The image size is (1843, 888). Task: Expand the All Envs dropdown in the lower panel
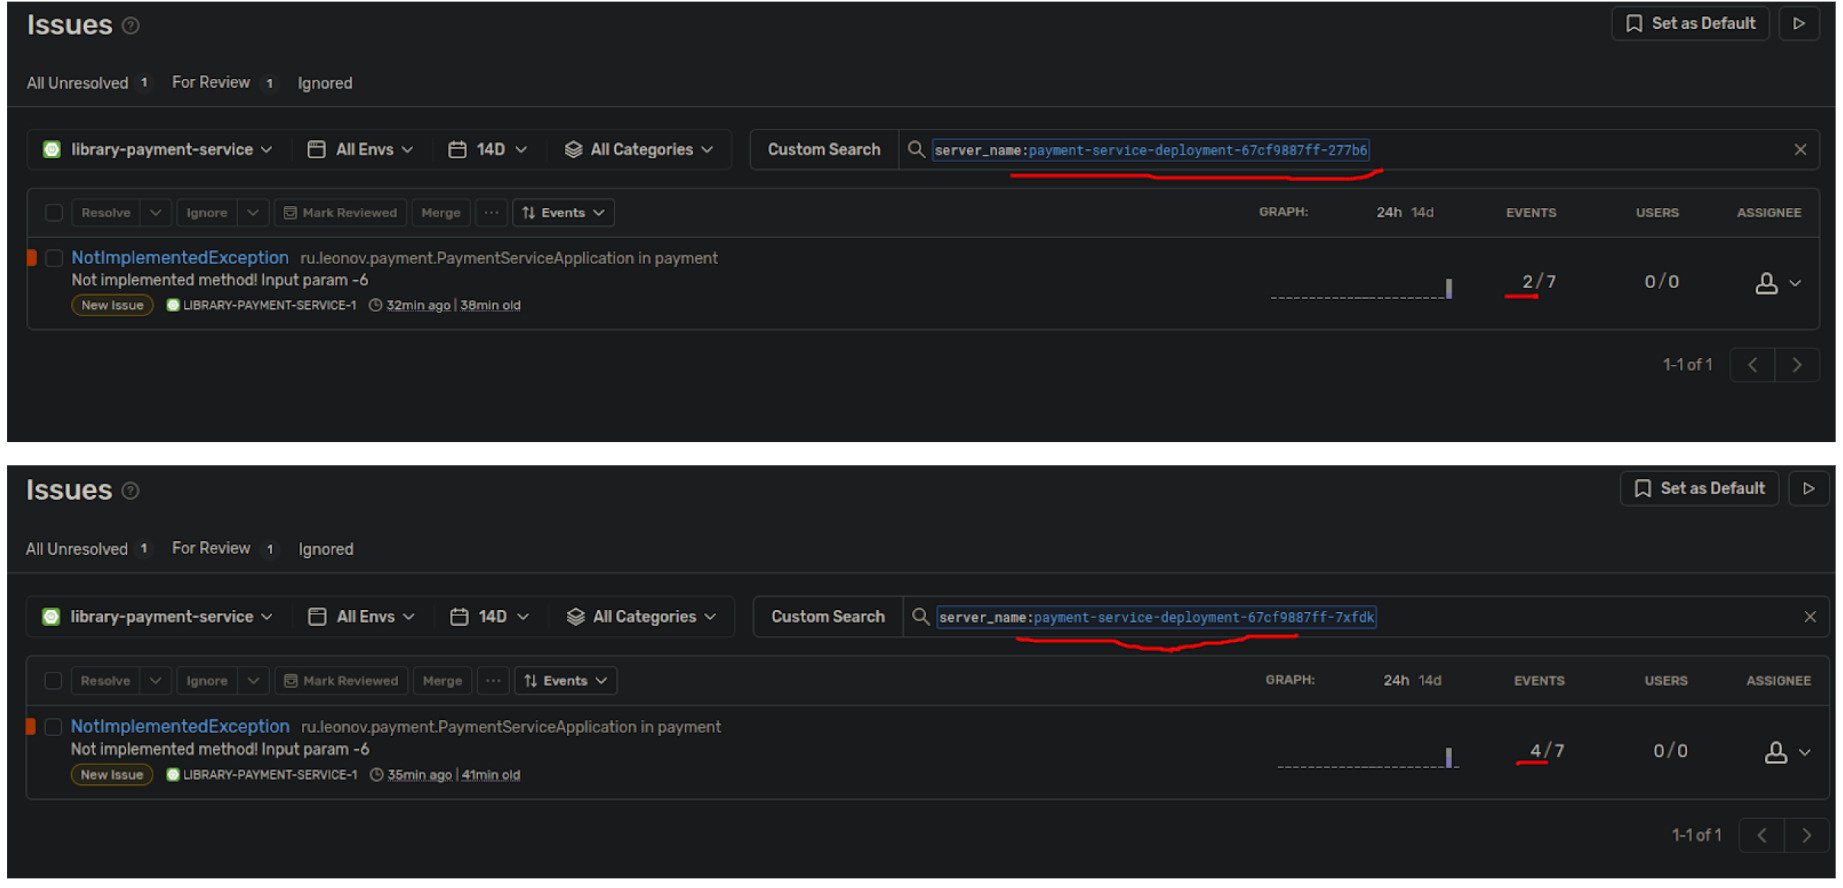pyautogui.click(x=360, y=617)
